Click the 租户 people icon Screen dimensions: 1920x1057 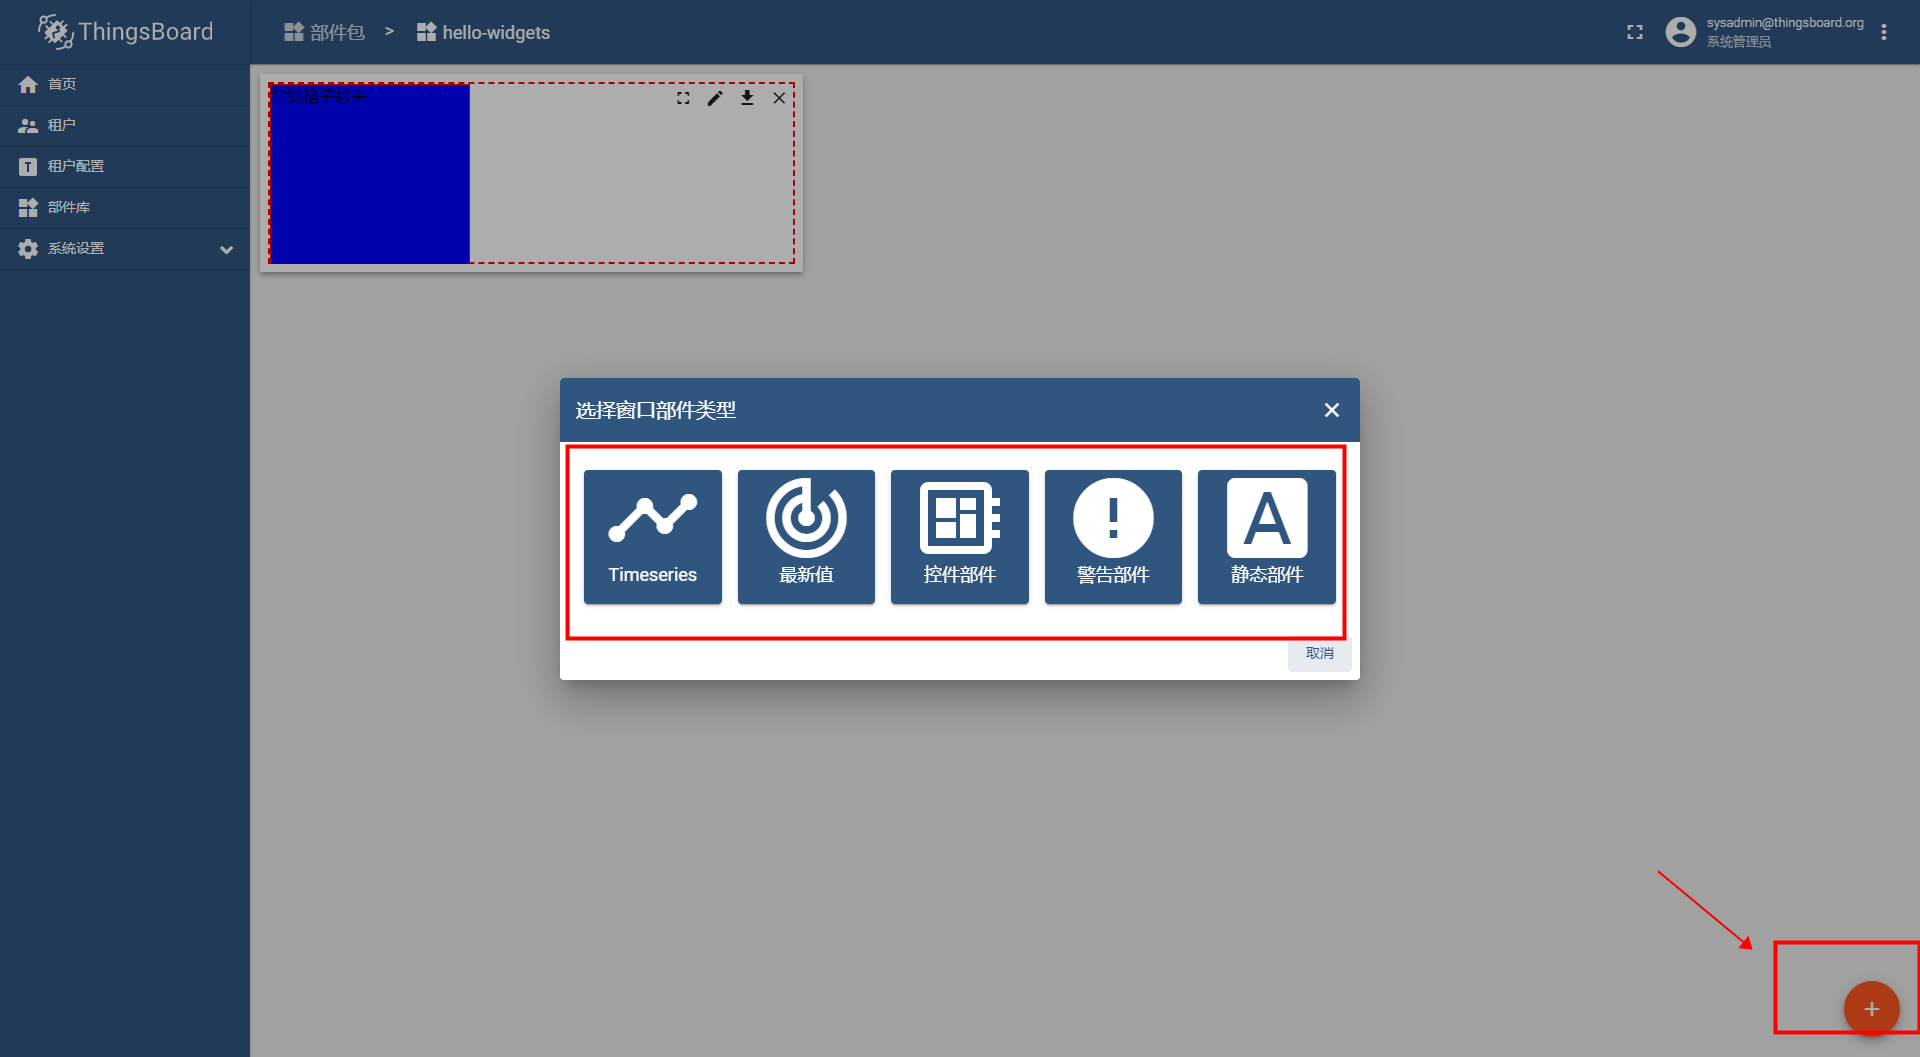pos(28,126)
